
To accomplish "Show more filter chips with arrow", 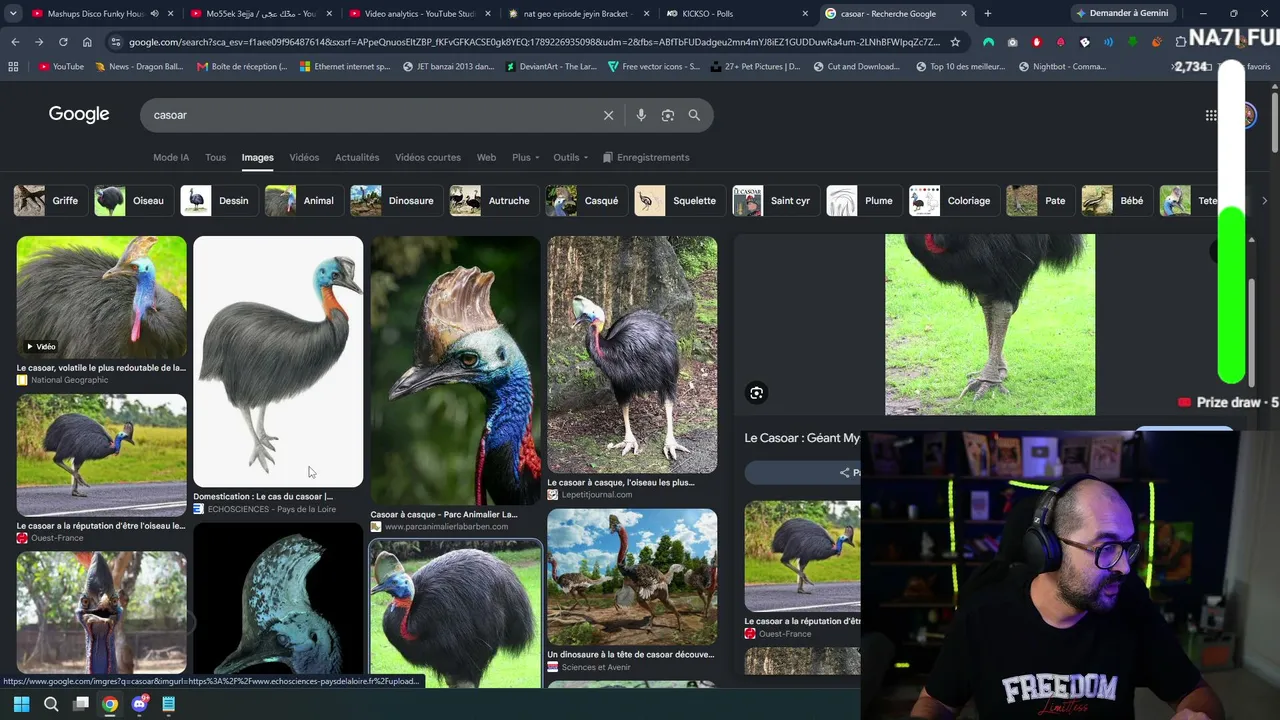I will pyautogui.click(x=1264, y=200).
